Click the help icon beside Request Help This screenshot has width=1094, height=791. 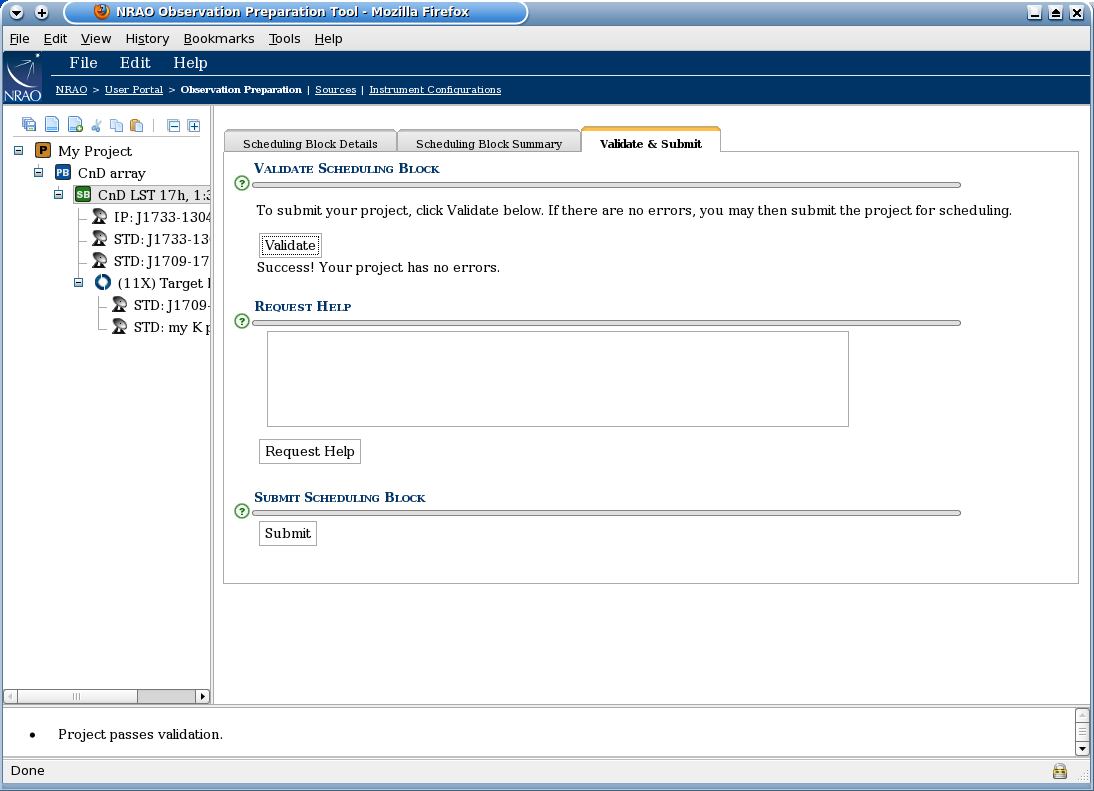(x=241, y=321)
